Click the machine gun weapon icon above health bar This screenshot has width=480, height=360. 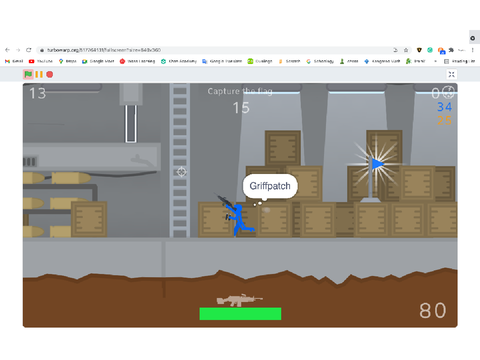point(239,300)
